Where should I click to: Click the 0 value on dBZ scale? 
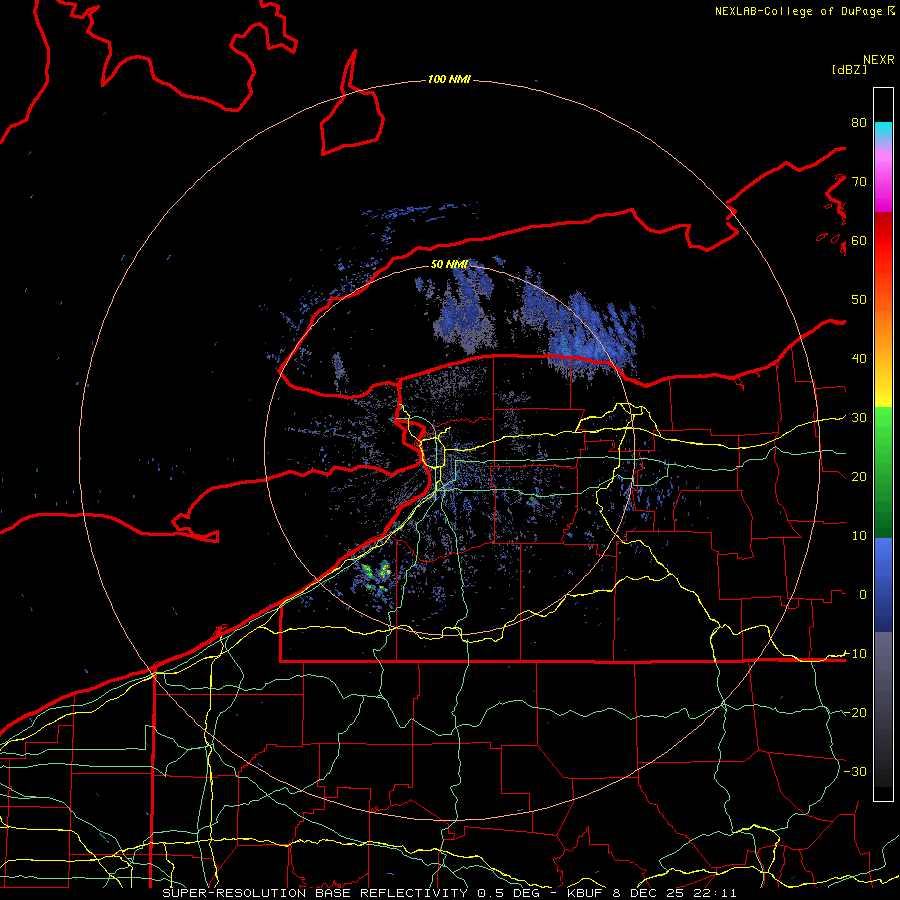coord(863,595)
